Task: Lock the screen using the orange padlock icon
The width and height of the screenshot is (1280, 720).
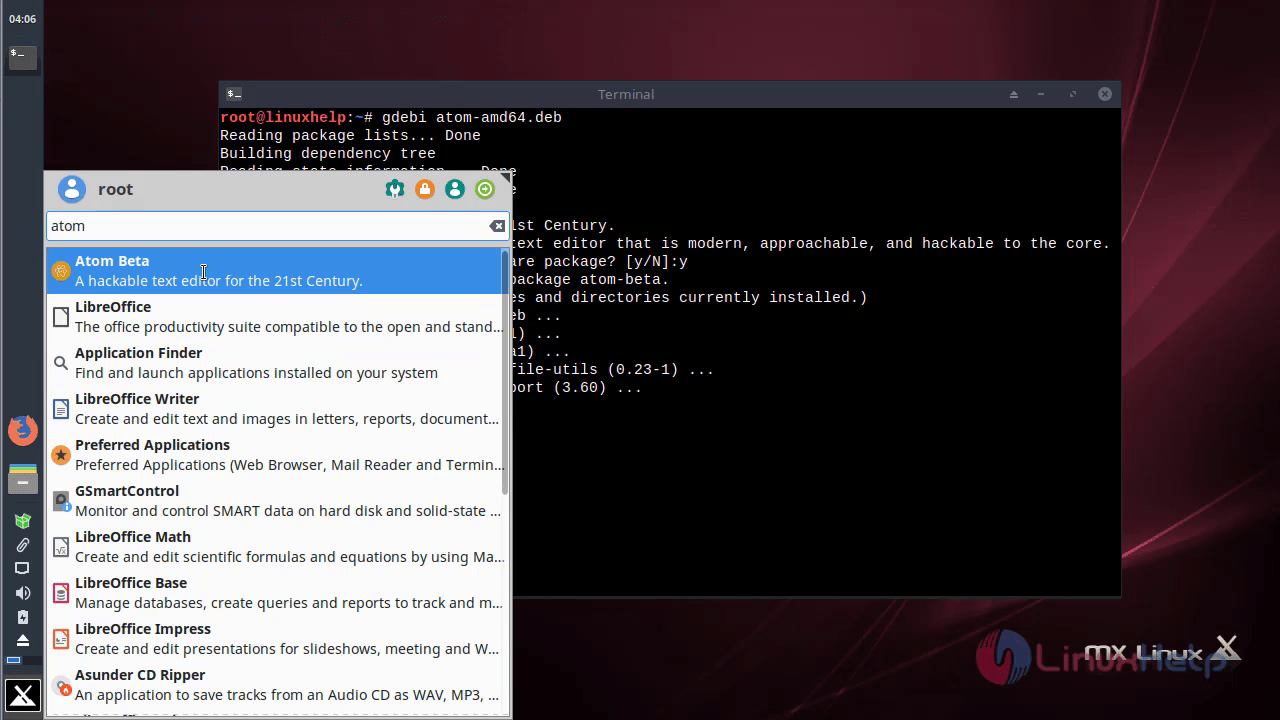Action: pyautogui.click(x=425, y=189)
